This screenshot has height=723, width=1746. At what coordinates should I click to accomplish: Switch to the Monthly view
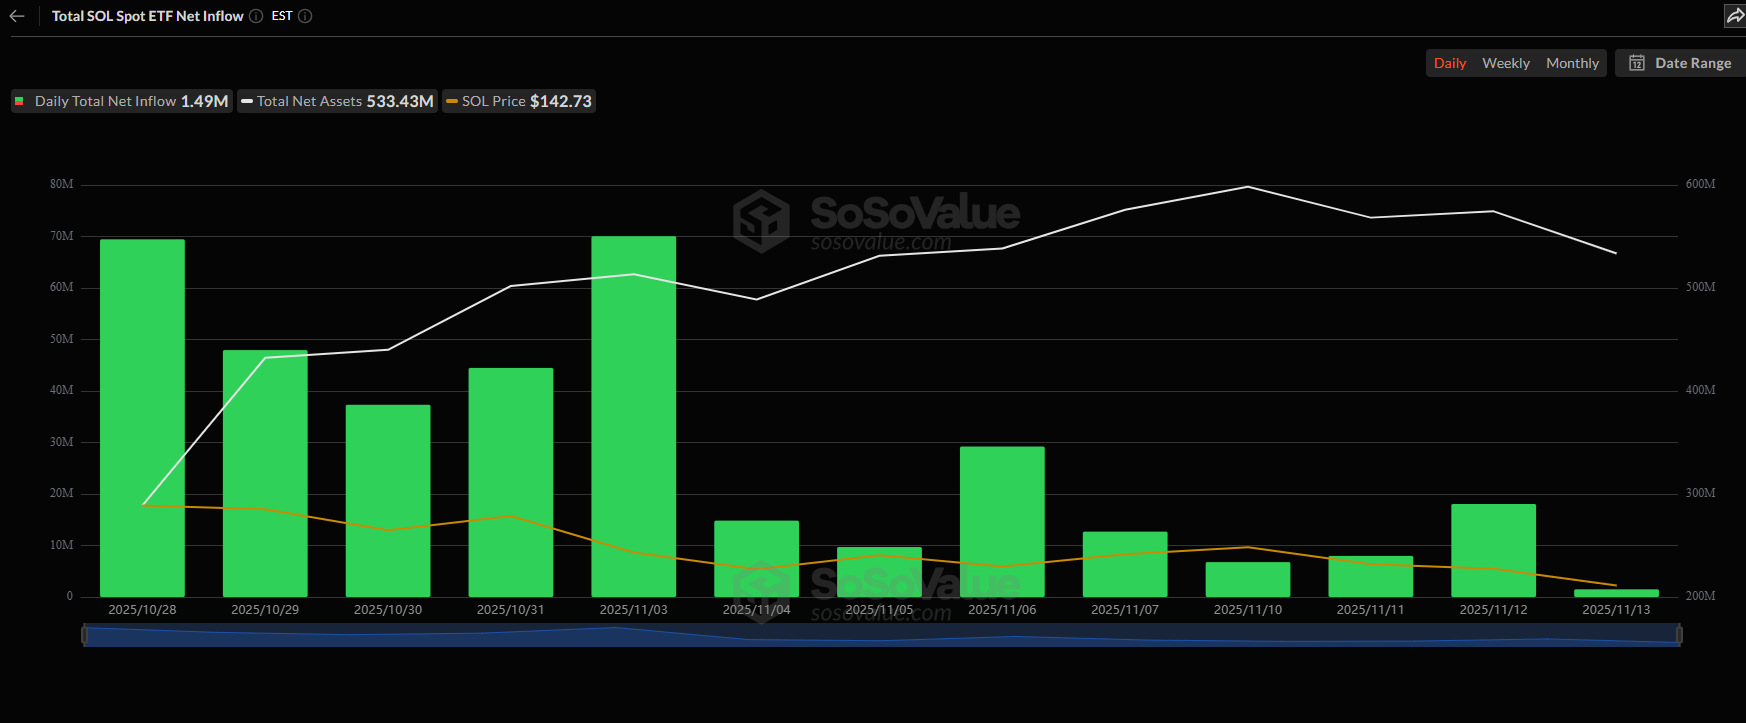(x=1572, y=63)
